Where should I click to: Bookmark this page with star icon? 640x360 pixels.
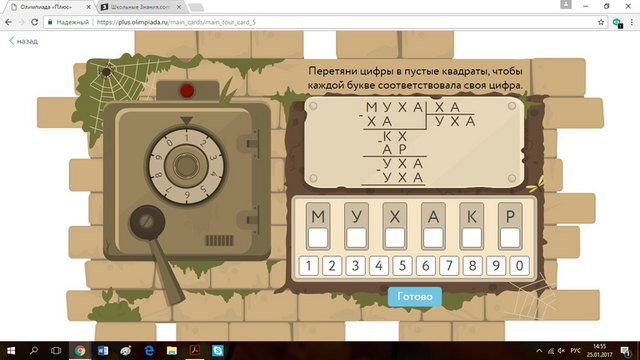pos(601,22)
